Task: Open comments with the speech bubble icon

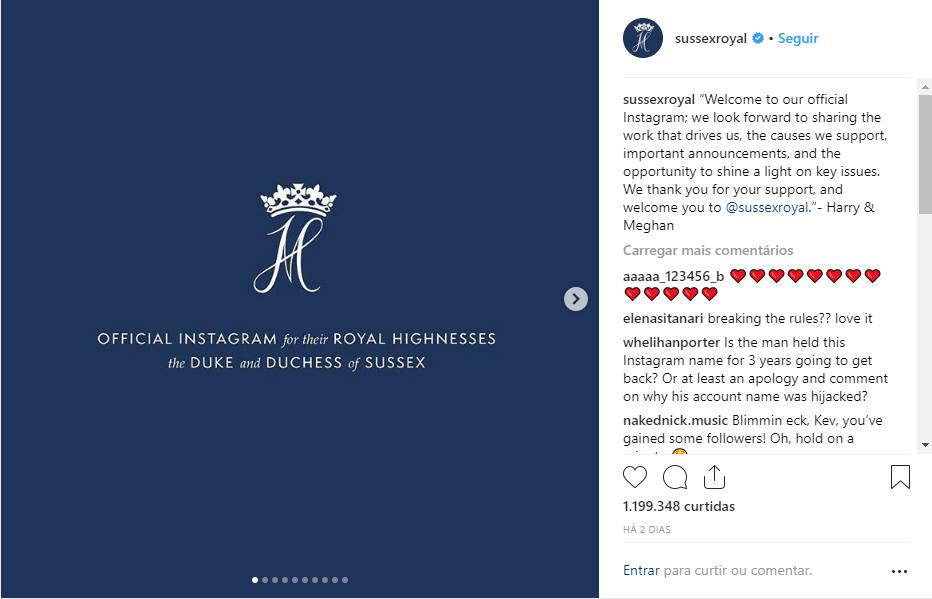Action: [x=675, y=477]
